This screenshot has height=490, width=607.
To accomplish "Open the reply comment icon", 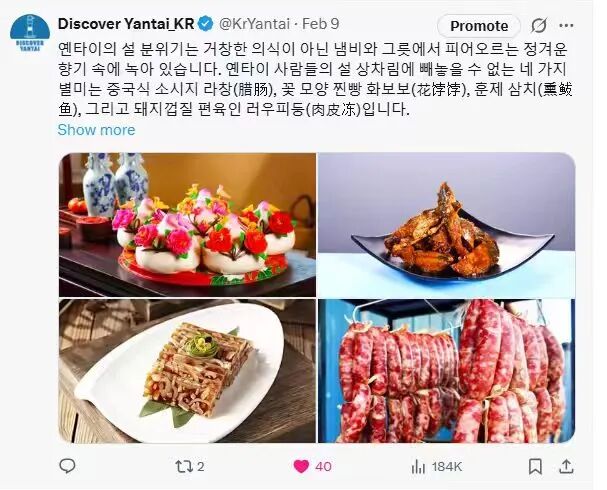I will coord(67,466).
